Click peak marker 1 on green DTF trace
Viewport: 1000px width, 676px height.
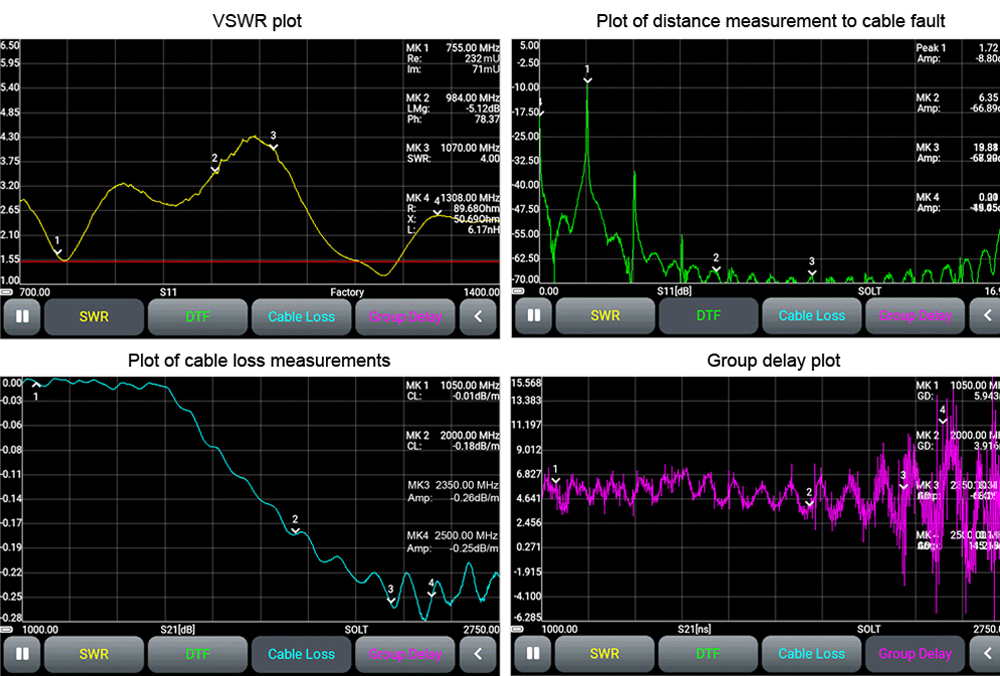588,78
